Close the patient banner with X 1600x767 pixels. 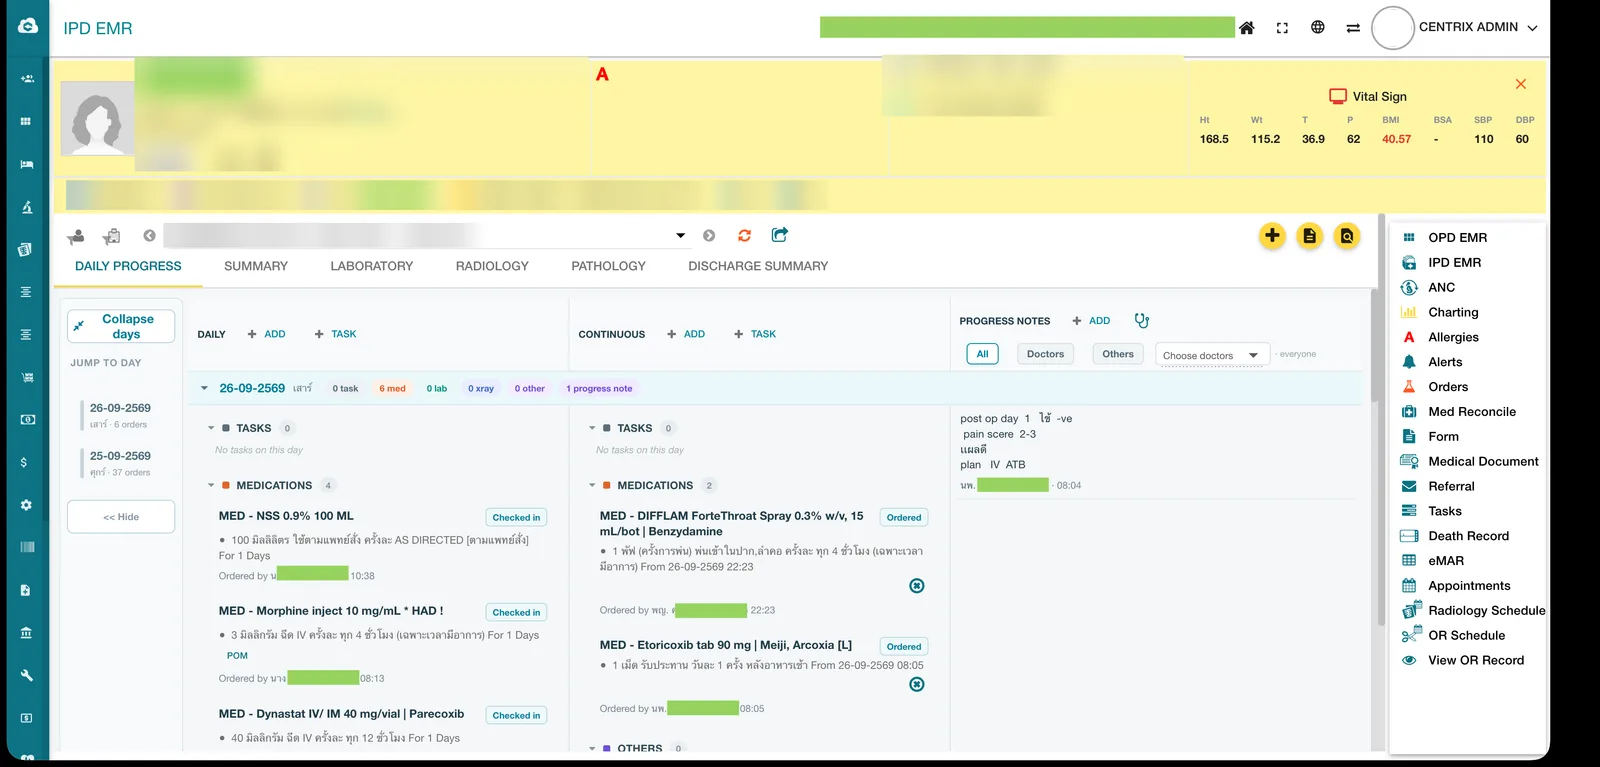[x=1521, y=84]
